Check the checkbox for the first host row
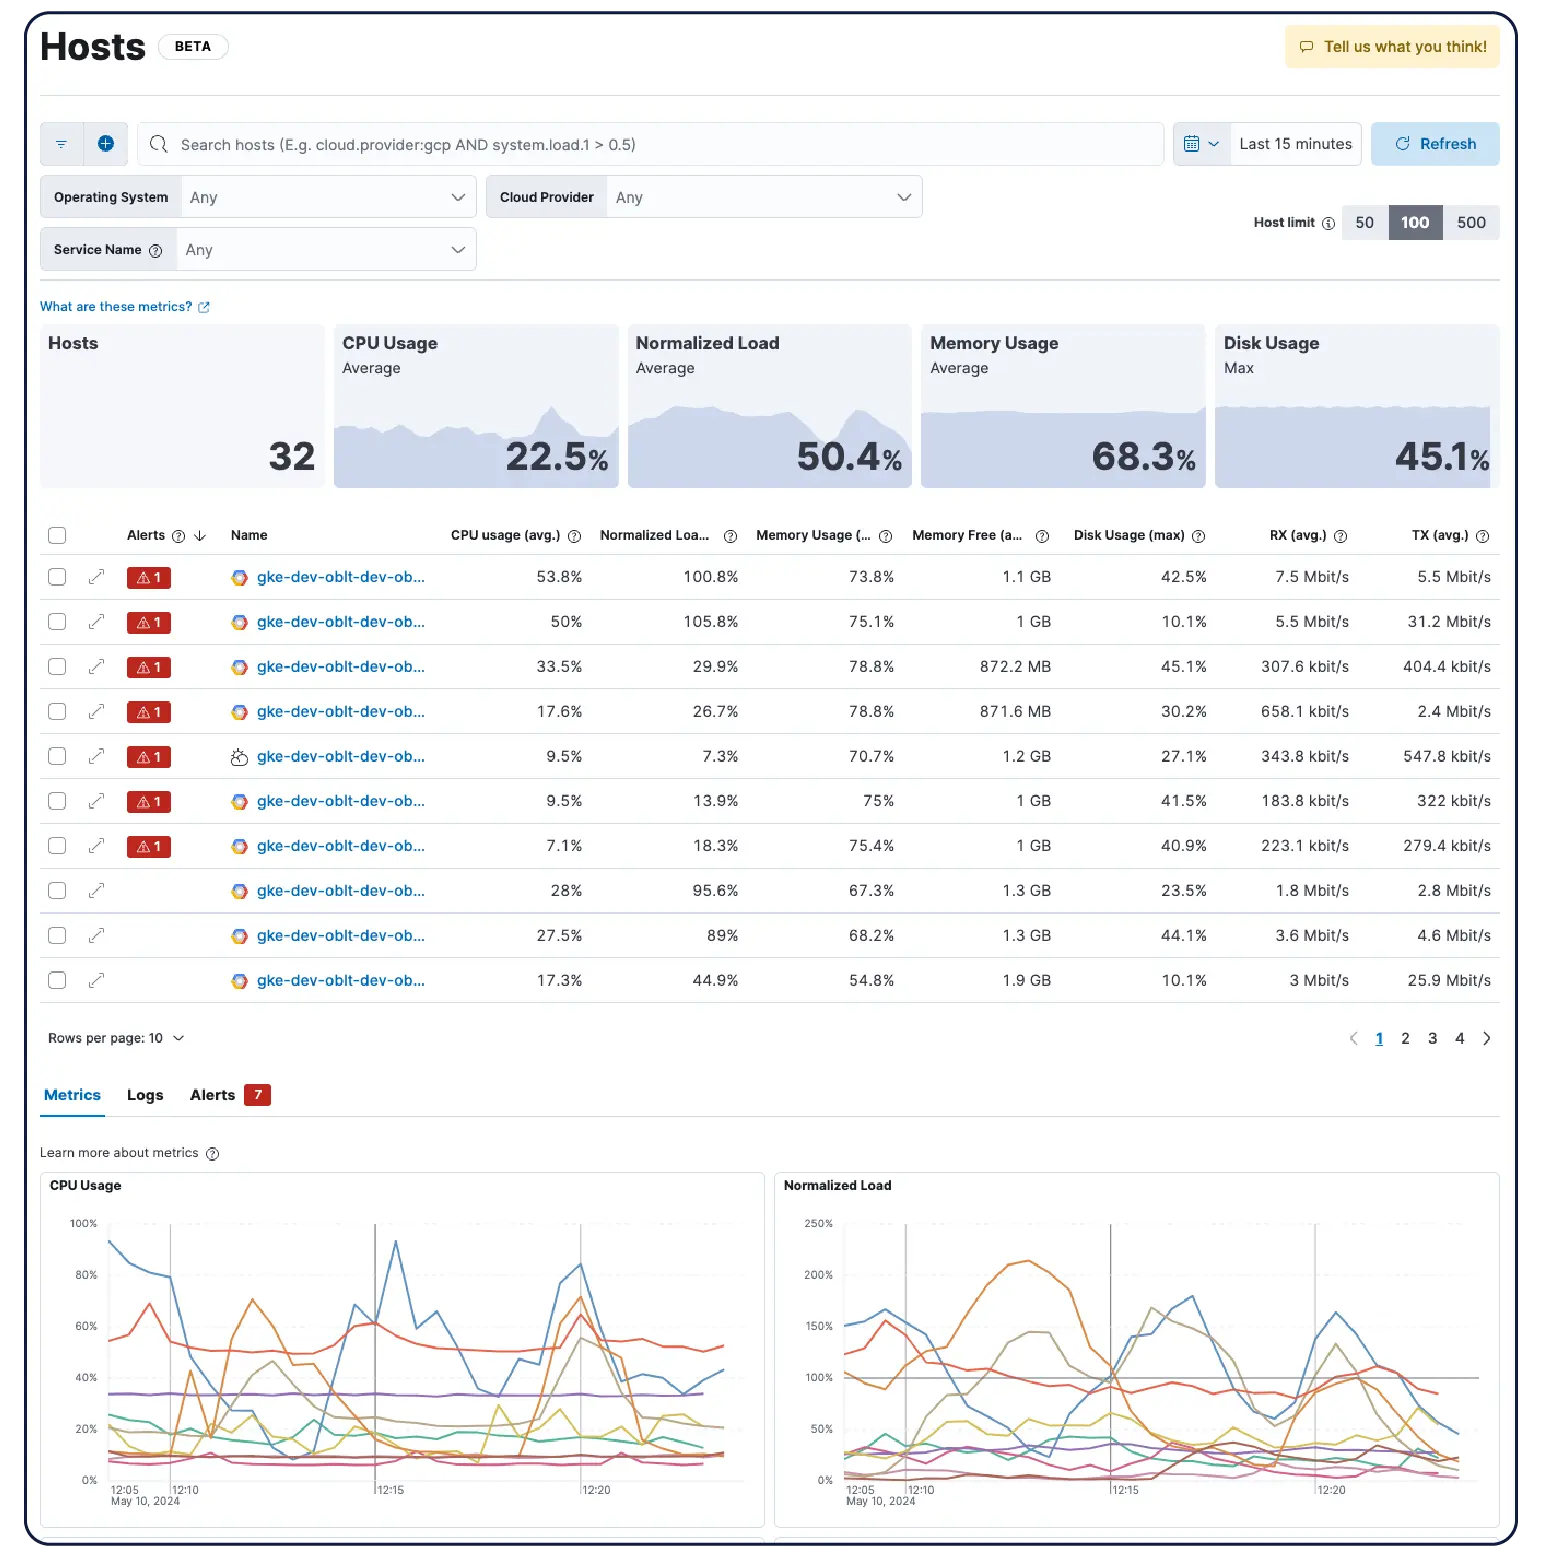This screenshot has height=1556, width=1542. [x=57, y=577]
